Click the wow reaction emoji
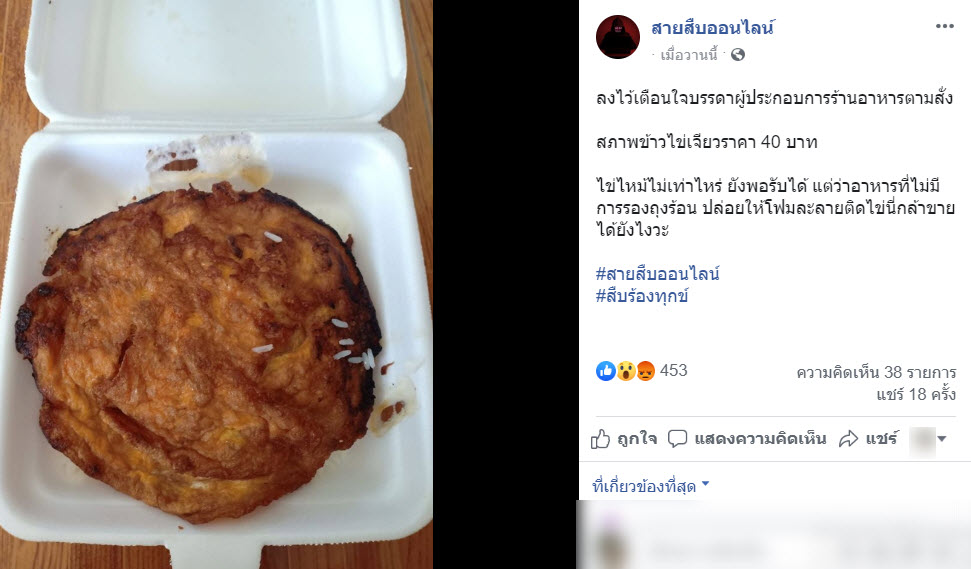The image size is (971, 569). tap(625, 371)
